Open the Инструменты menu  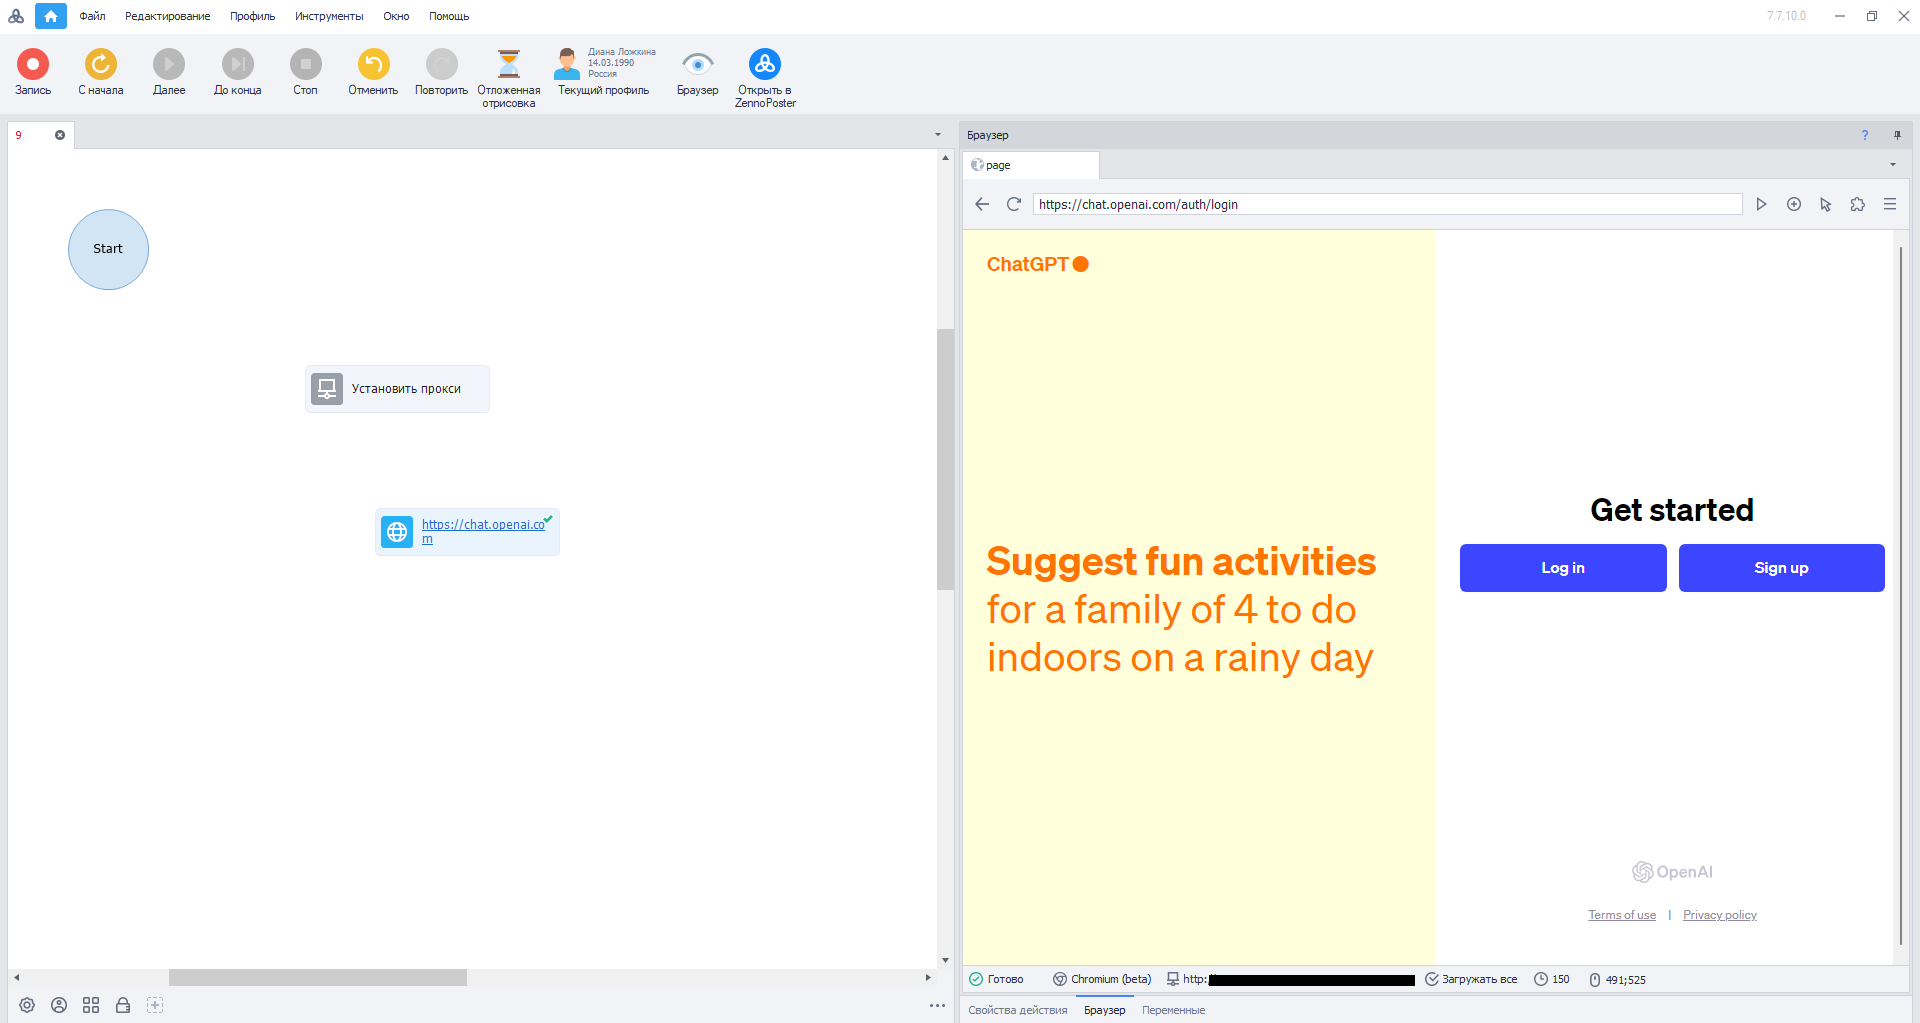[x=329, y=16]
